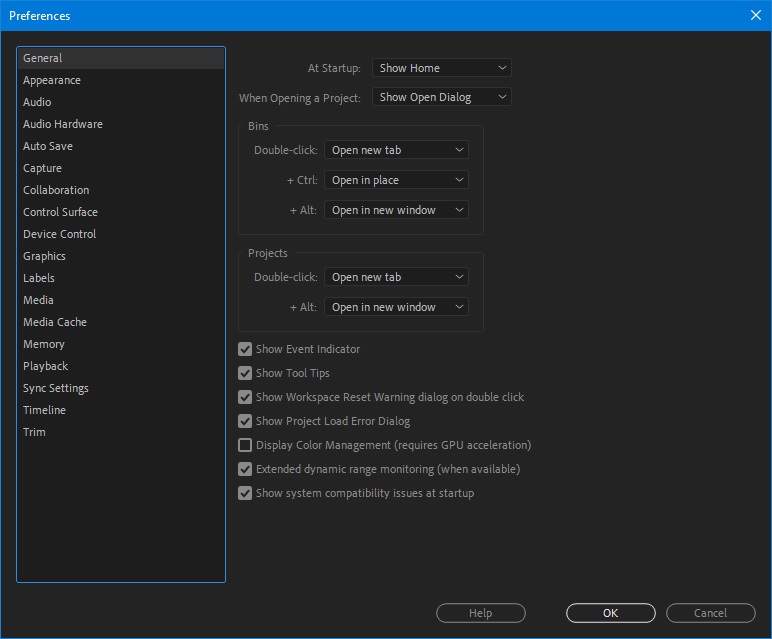Toggle Show system compatibility issues at startup

tap(245, 493)
